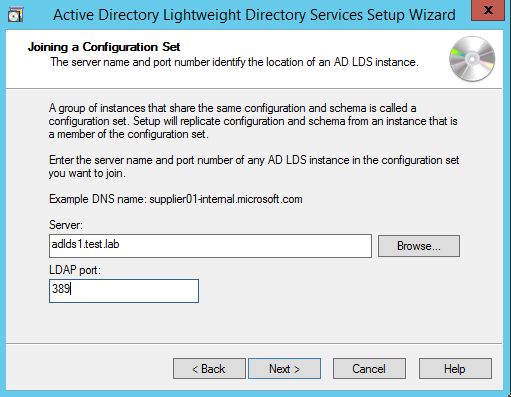511x397 pixels.
Task: Click the 'Server:' label
Action: pos(66,225)
